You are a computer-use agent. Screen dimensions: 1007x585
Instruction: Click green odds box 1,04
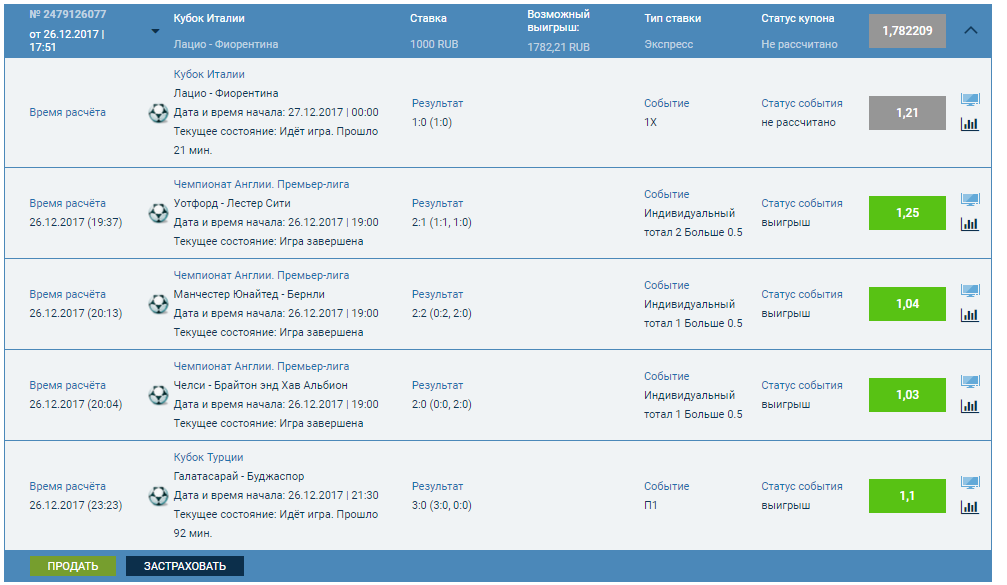coord(907,304)
